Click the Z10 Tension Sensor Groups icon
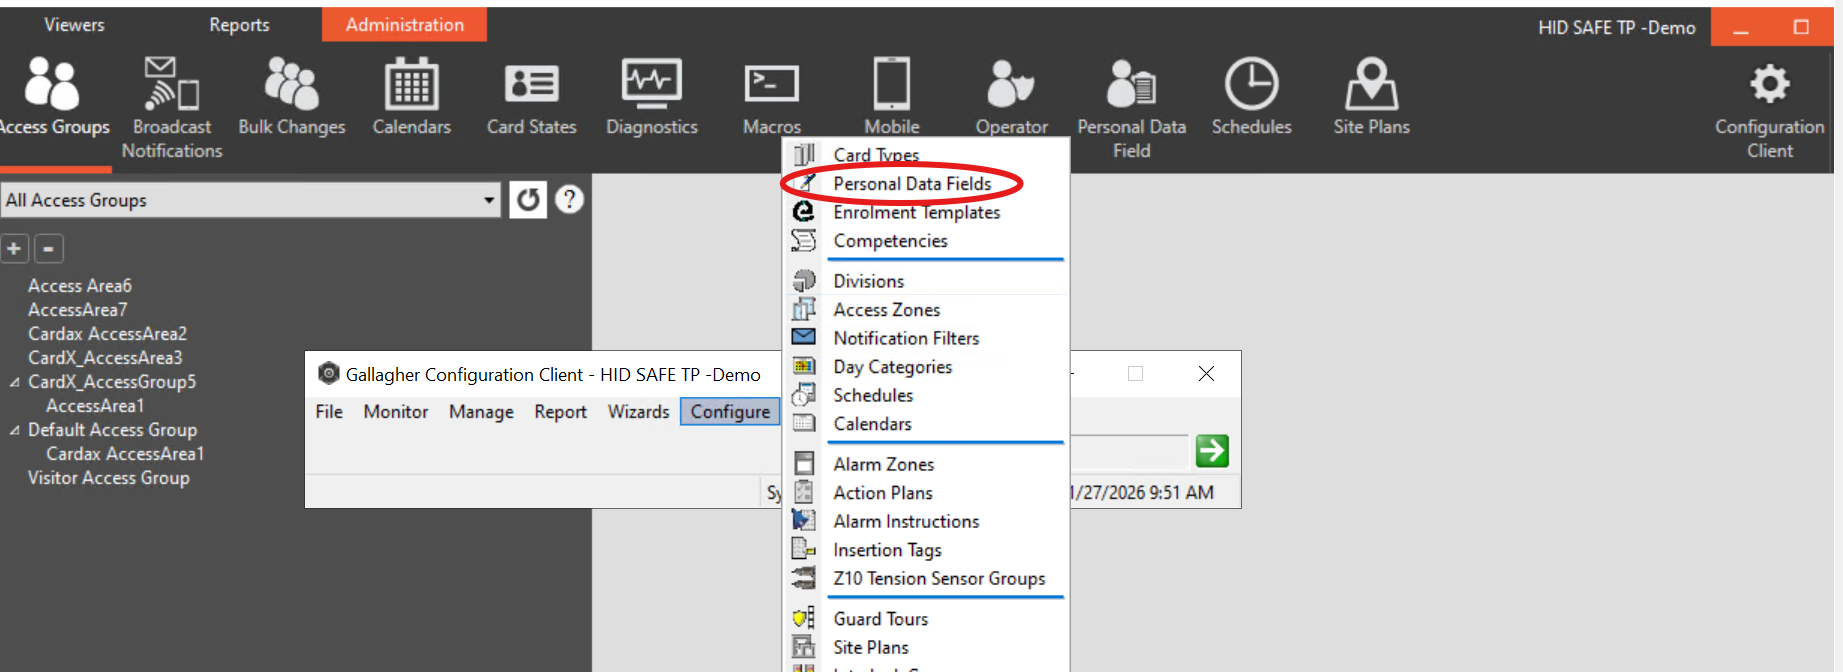Image resolution: width=1843 pixels, height=672 pixels. click(804, 577)
